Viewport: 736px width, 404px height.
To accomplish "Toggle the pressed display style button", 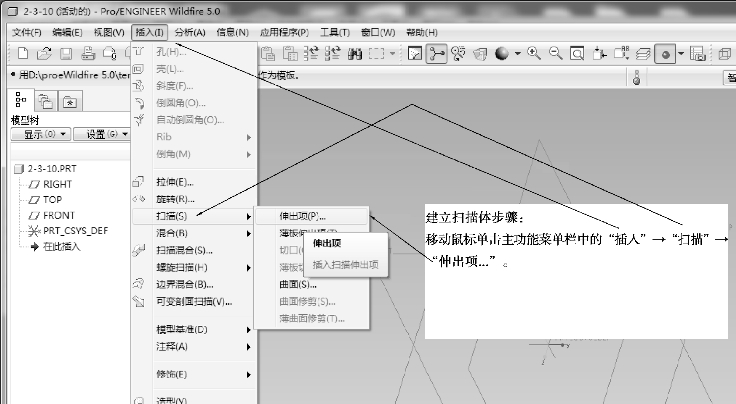I will [x=665, y=53].
